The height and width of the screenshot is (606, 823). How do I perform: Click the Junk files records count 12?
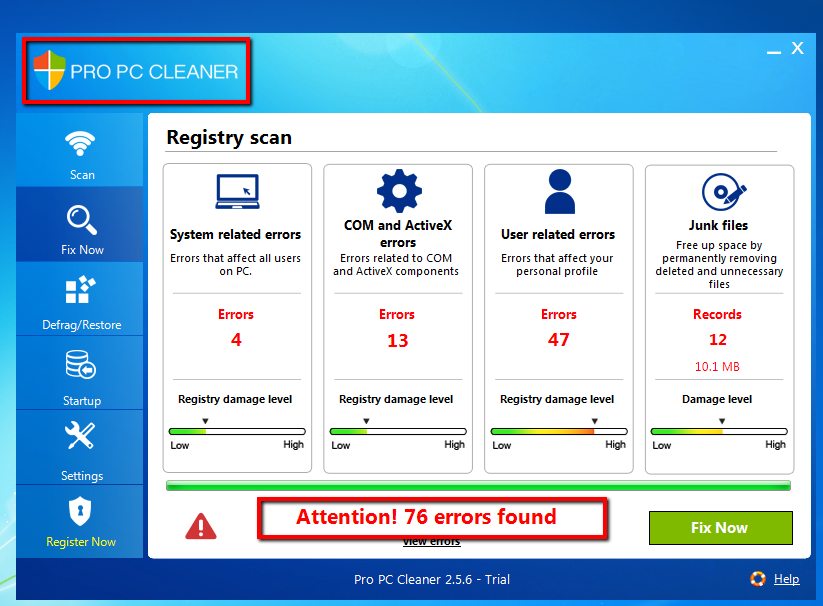[718, 340]
